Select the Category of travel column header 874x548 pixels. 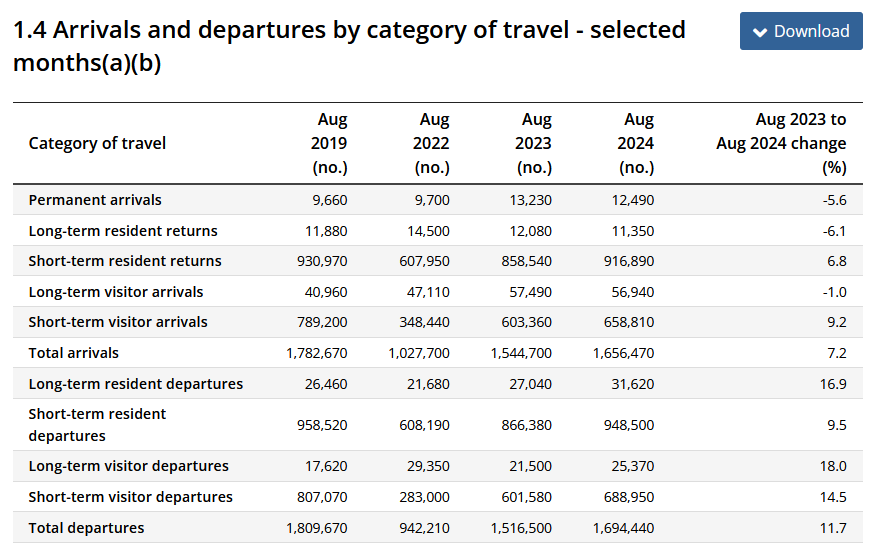coord(97,143)
